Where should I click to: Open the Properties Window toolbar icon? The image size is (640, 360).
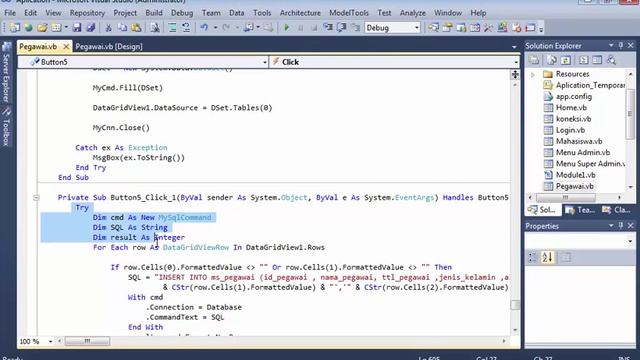(x=447, y=28)
